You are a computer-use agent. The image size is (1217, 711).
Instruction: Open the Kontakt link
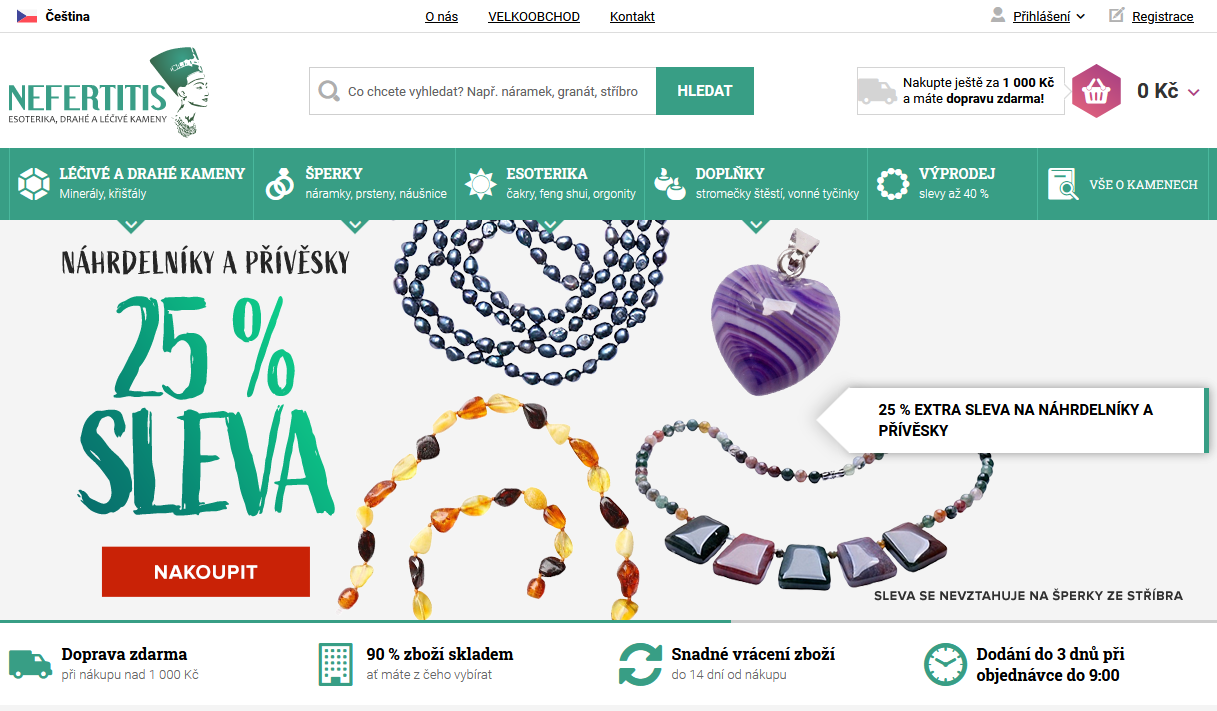(632, 17)
